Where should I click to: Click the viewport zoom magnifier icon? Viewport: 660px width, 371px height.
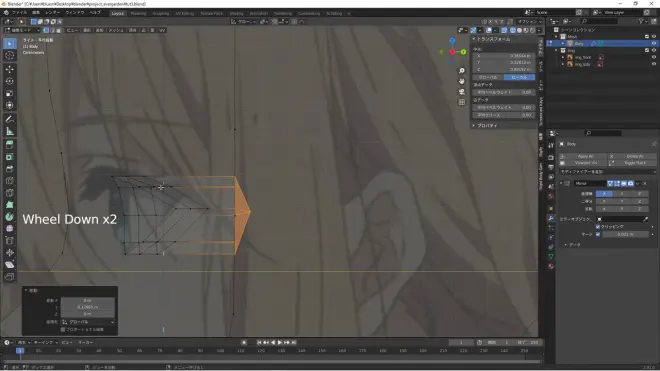(462, 71)
